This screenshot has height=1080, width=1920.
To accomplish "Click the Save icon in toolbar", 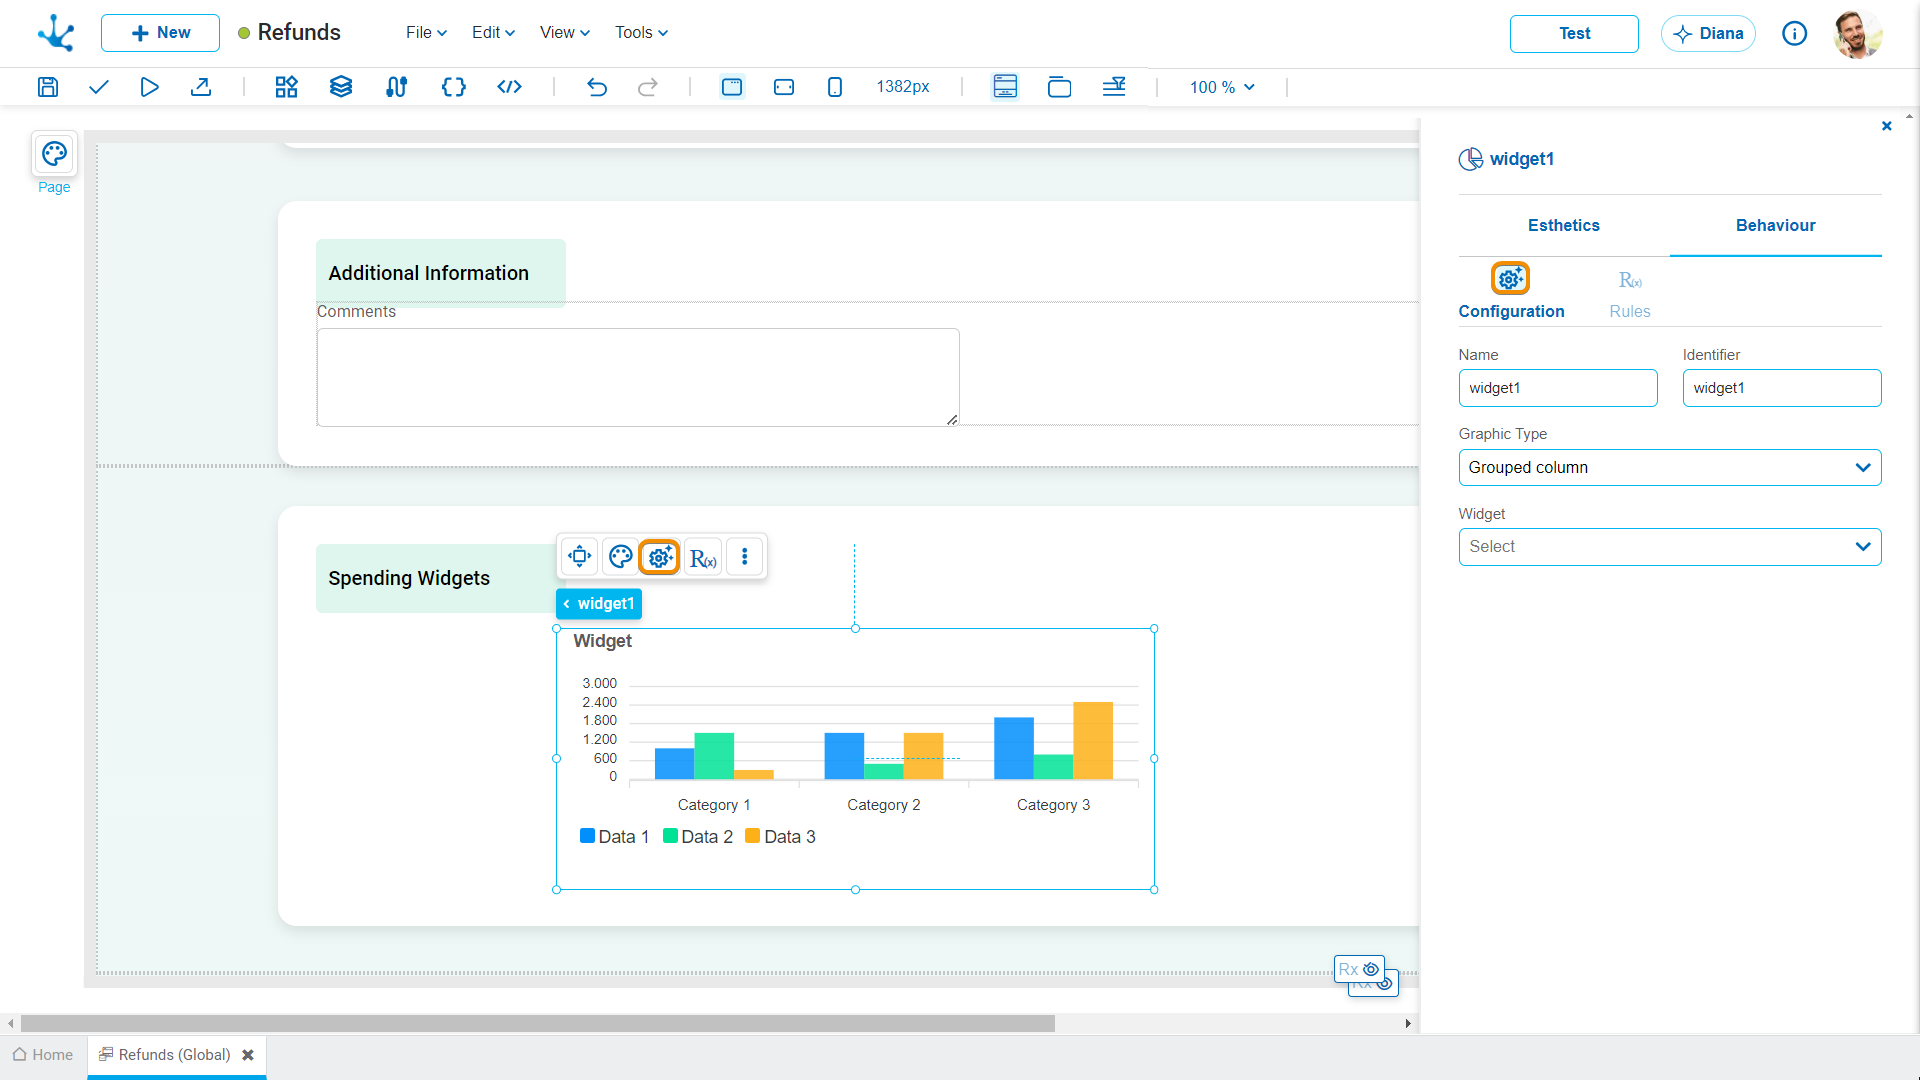I will (48, 87).
